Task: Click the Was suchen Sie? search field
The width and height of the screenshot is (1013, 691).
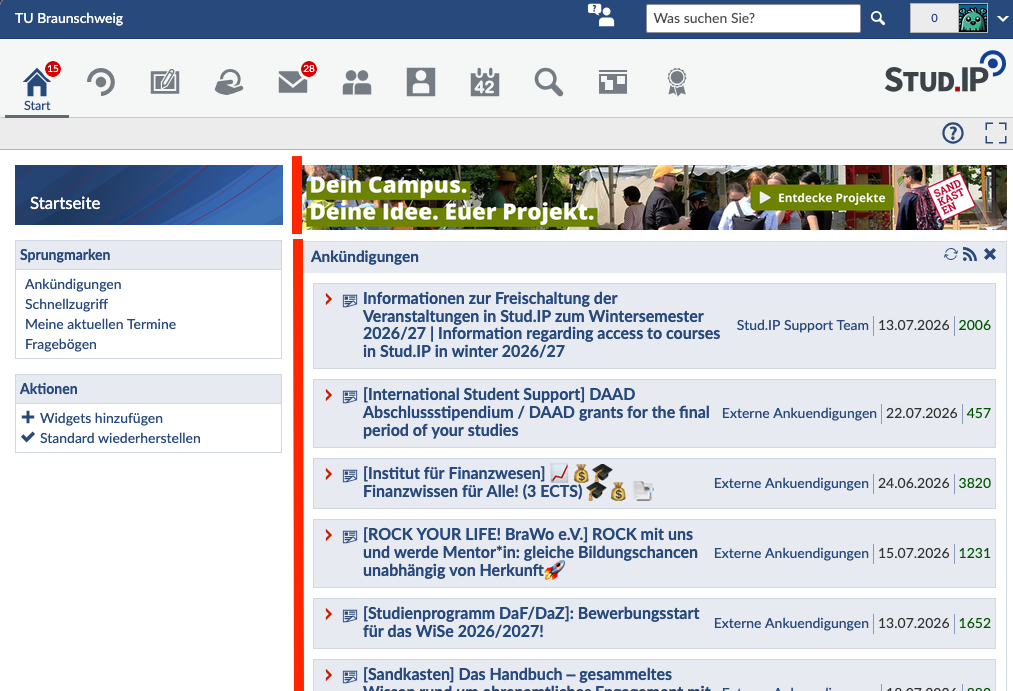Action: [753, 18]
